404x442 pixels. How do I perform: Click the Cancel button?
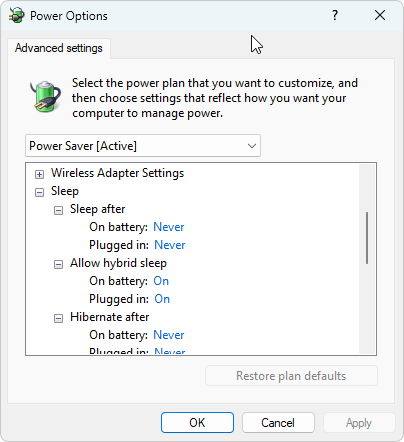(278, 423)
